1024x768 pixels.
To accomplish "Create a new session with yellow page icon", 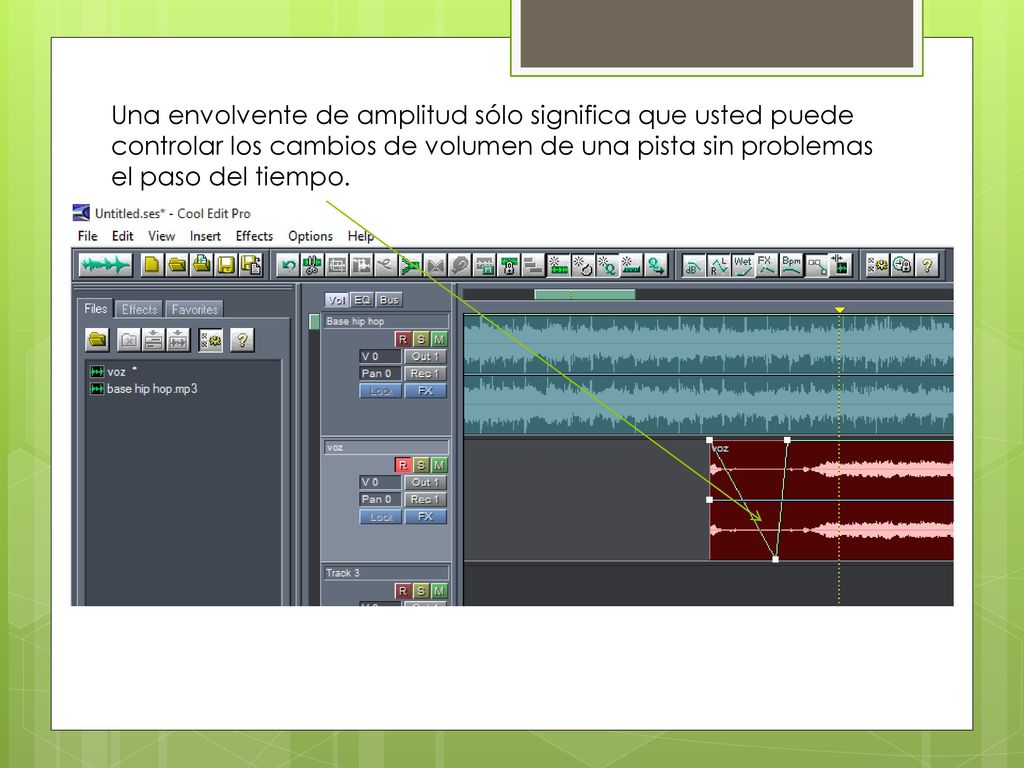I will (152, 265).
